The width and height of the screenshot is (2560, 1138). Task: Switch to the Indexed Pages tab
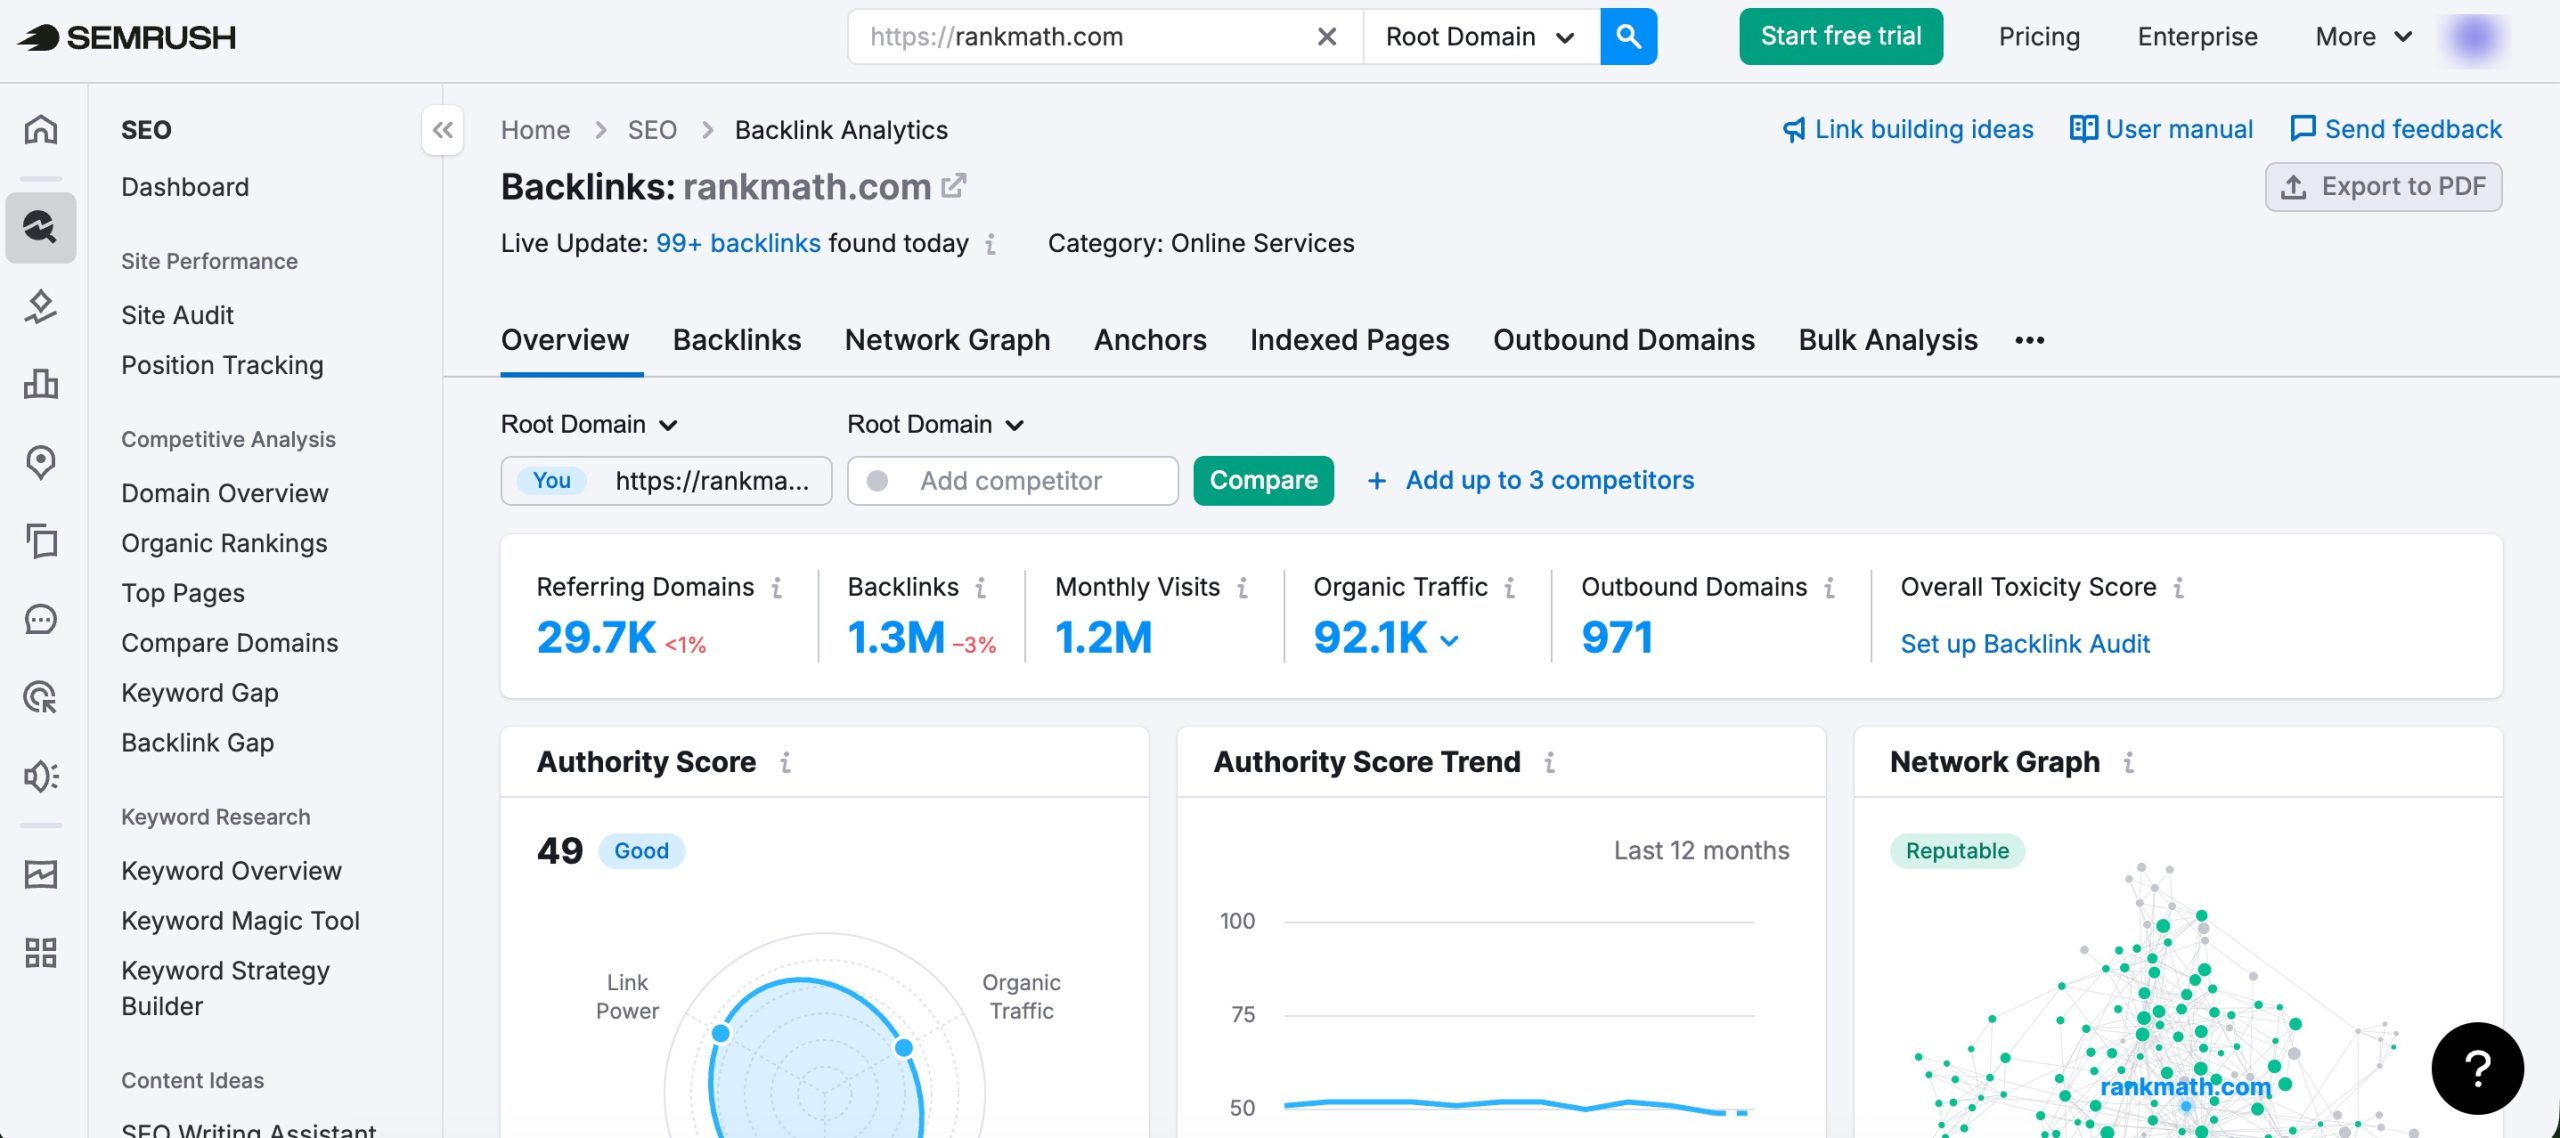point(1349,341)
